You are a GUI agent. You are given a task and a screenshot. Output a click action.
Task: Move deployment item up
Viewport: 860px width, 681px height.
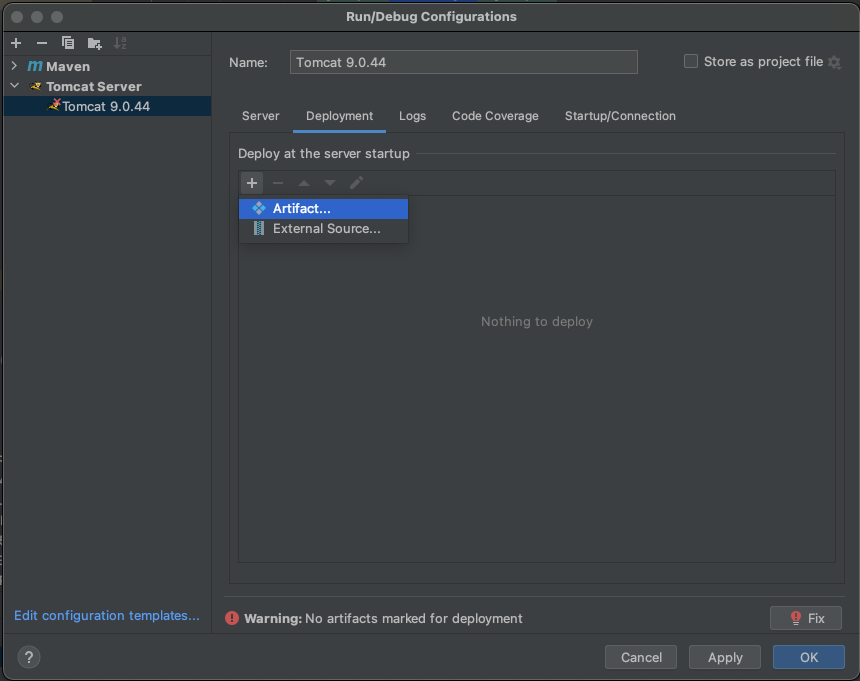(x=304, y=183)
